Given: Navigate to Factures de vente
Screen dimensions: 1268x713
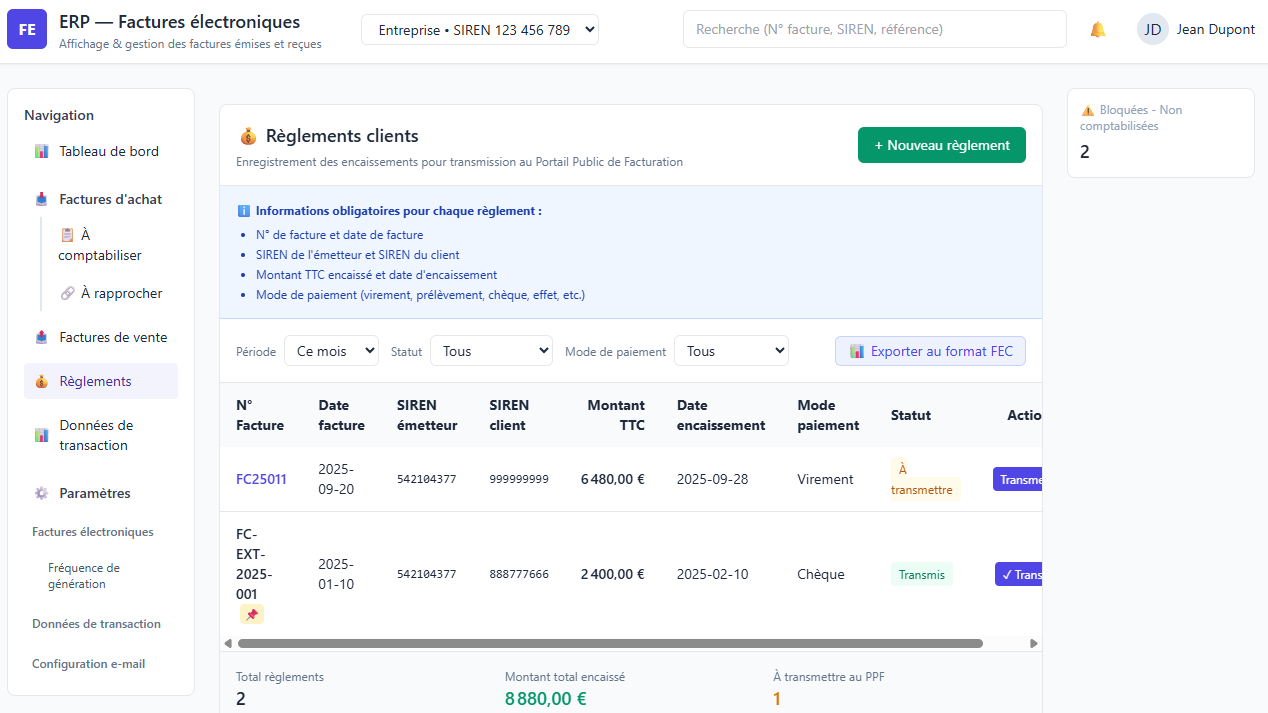Looking at the screenshot, I should click(x=101, y=338).
